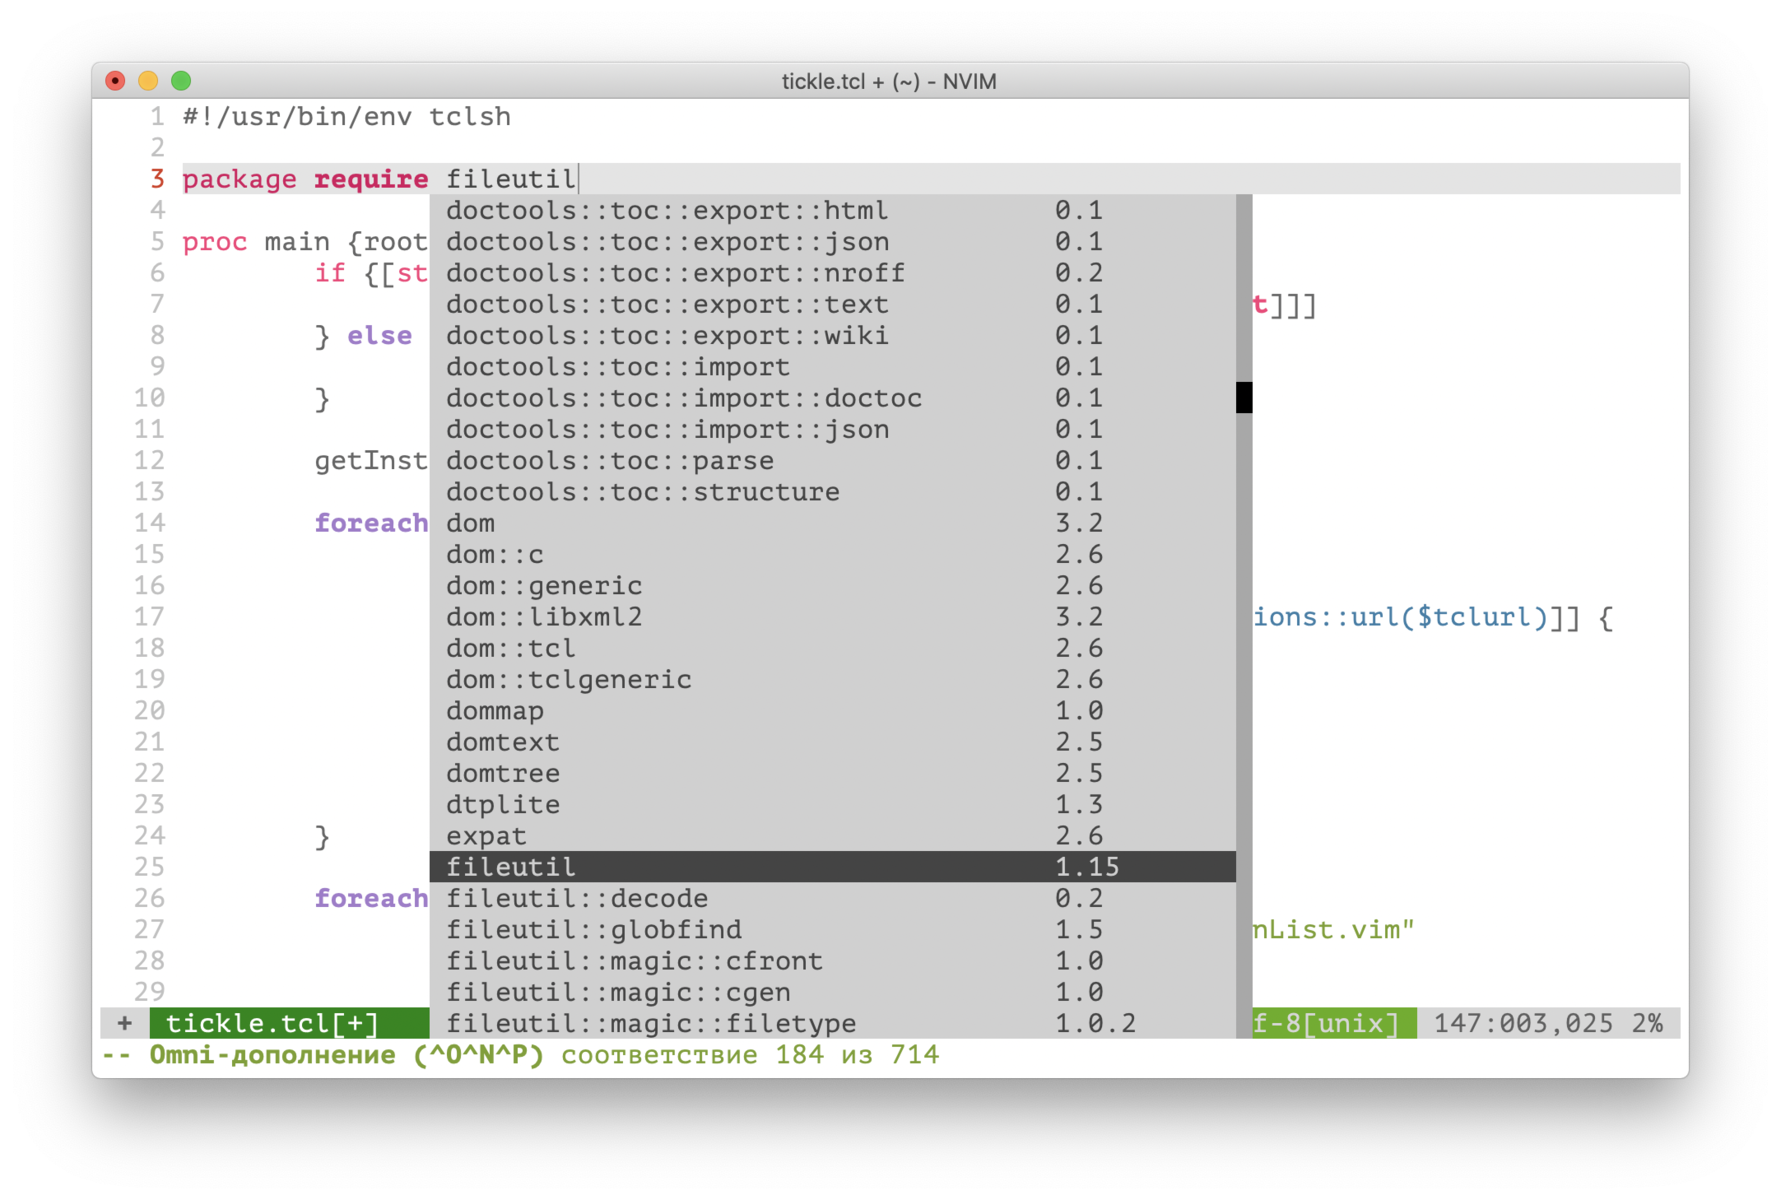Choose domtext 2.5 completion
This screenshot has height=1200, width=1781.
[833, 742]
